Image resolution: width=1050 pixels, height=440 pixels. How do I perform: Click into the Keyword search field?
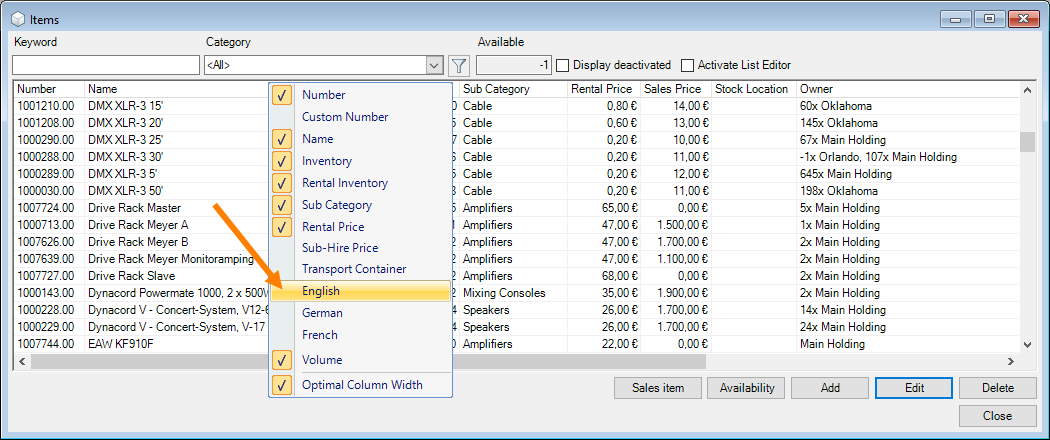(105, 66)
